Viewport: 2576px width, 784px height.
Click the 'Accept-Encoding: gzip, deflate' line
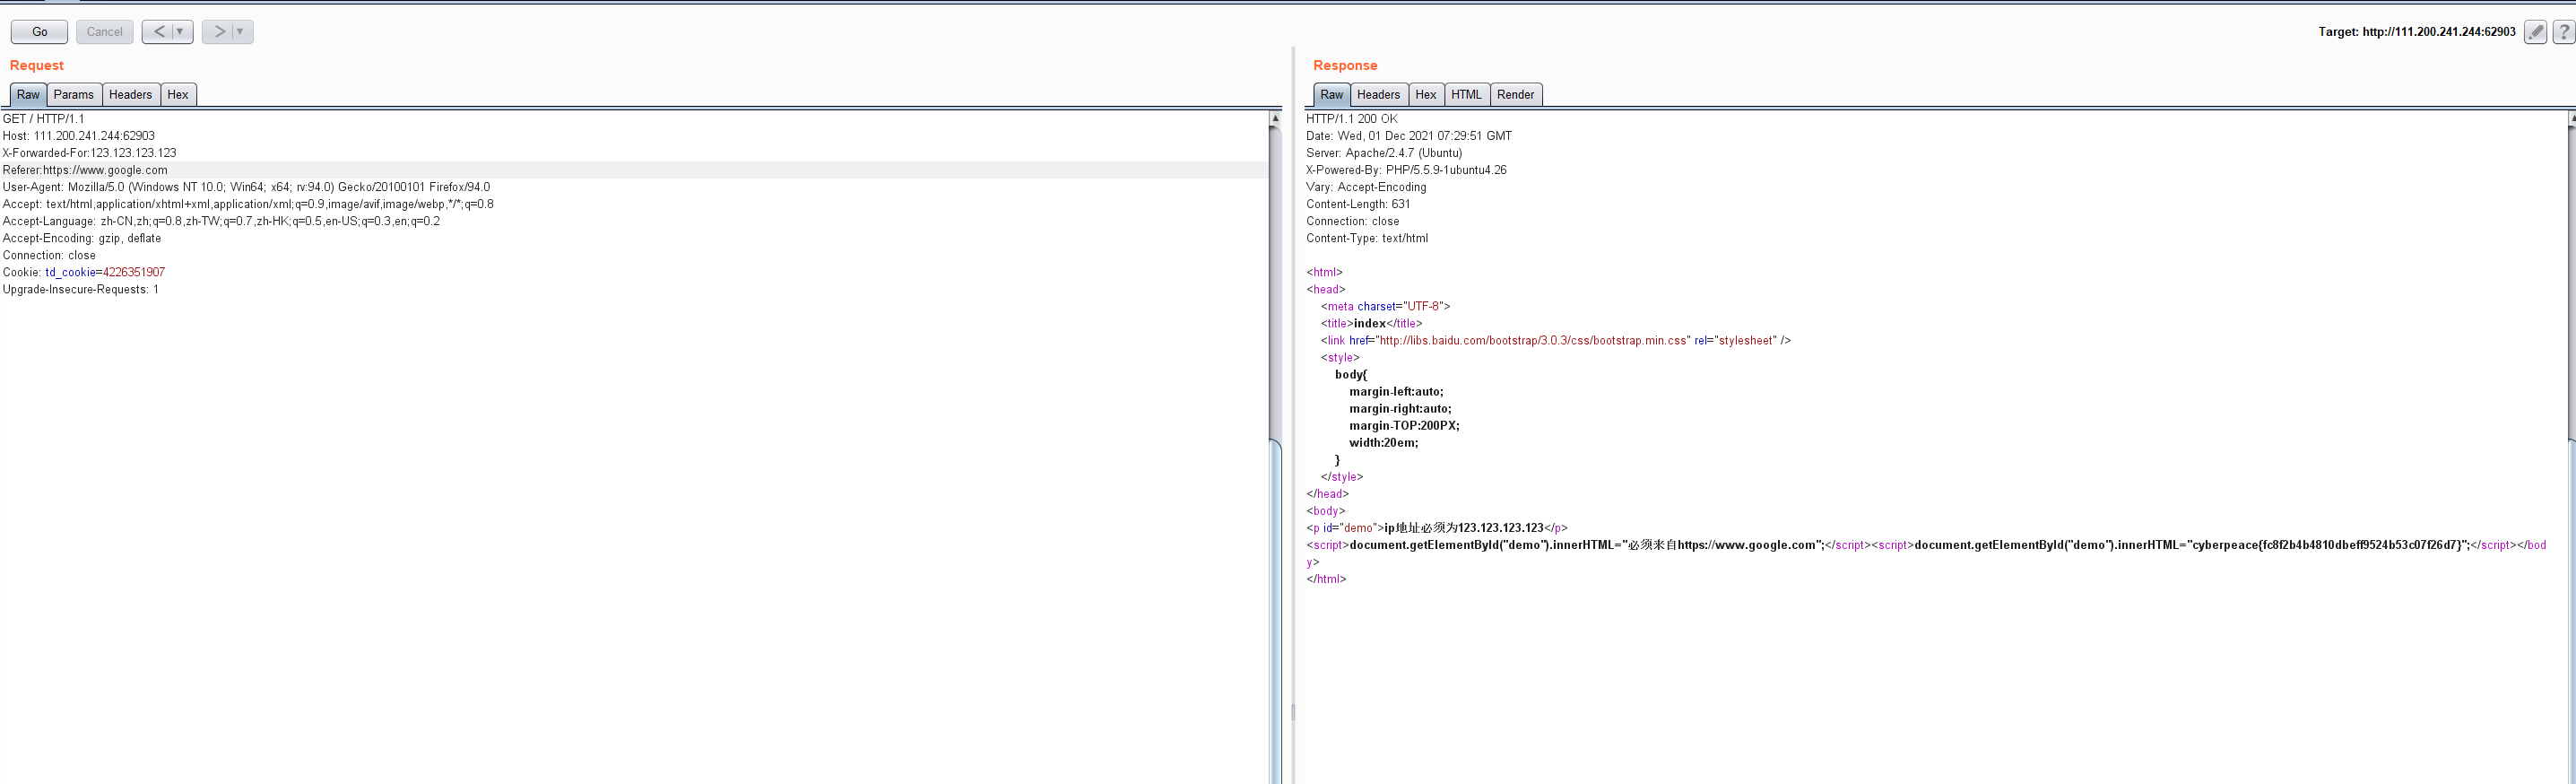pos(82,238)
